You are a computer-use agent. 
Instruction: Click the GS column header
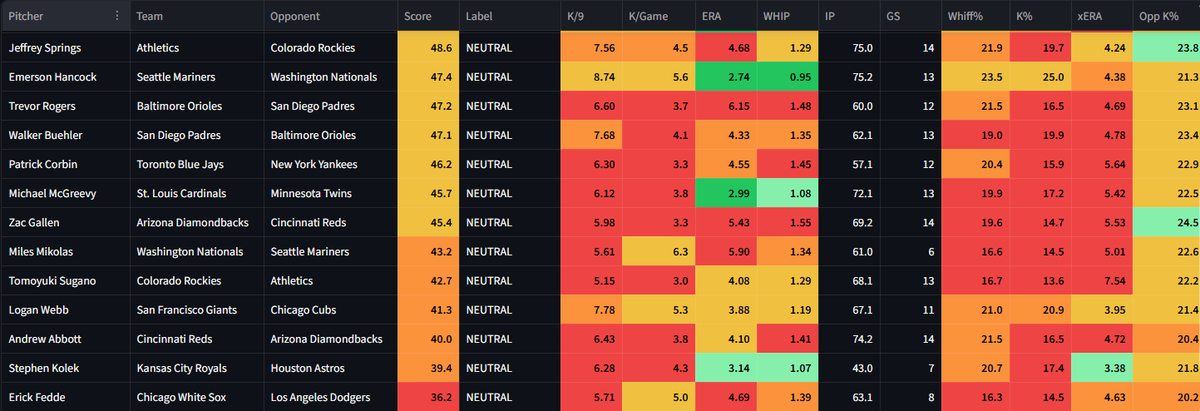[x=909, y=16]
